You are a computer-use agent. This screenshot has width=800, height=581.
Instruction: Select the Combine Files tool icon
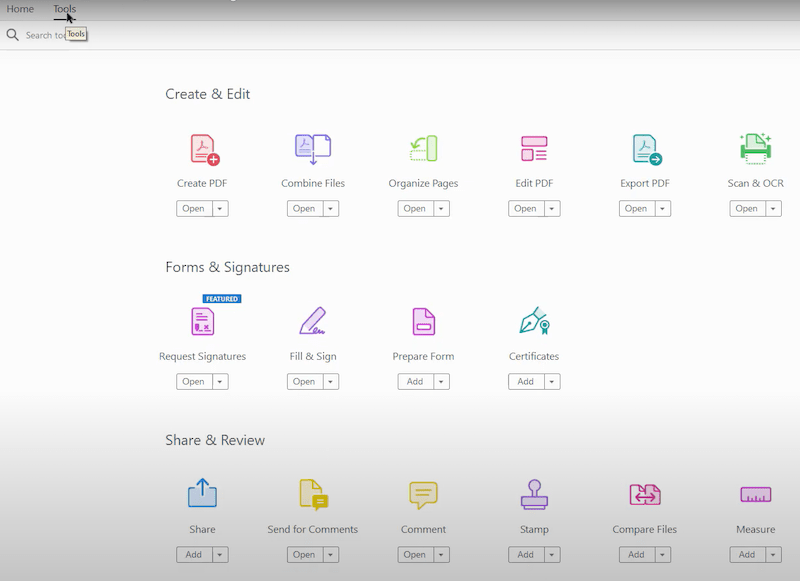(313, 150)
